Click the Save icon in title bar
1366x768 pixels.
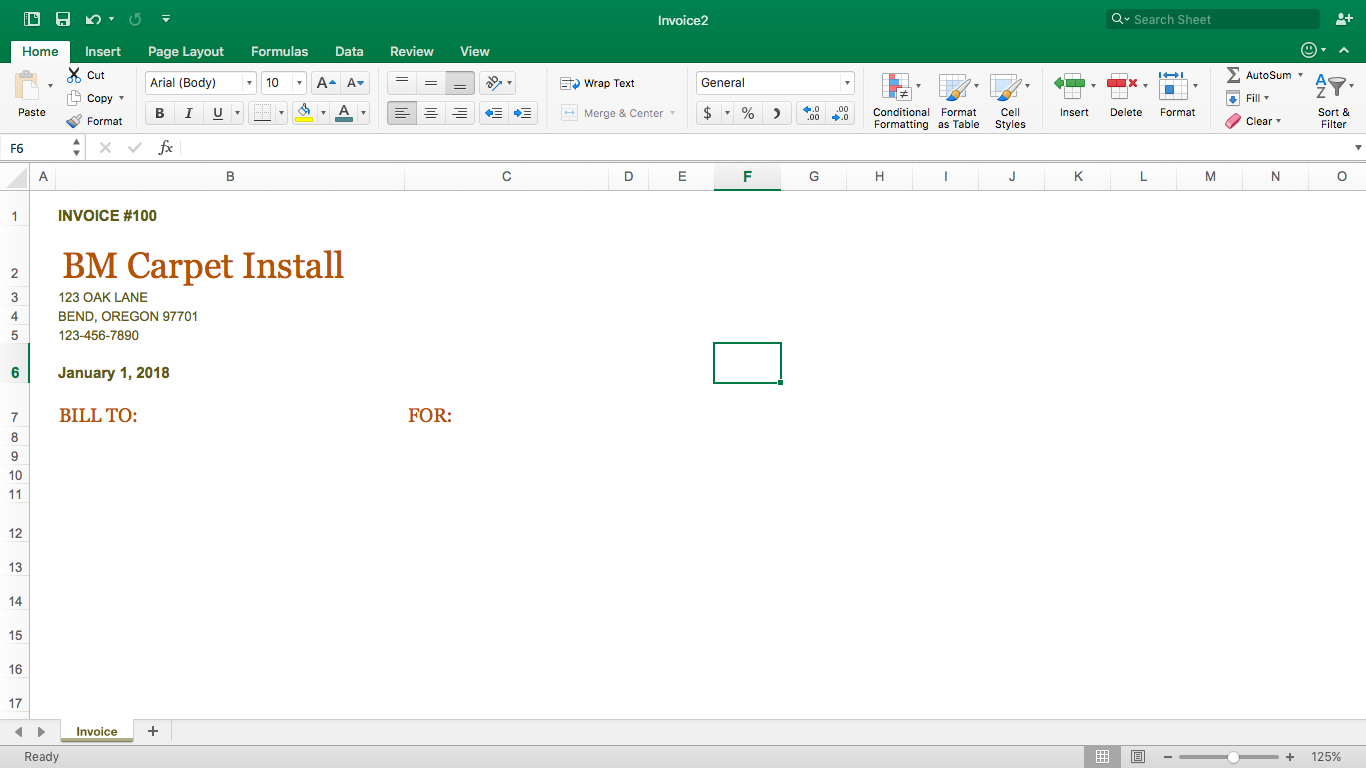(63, 19)
